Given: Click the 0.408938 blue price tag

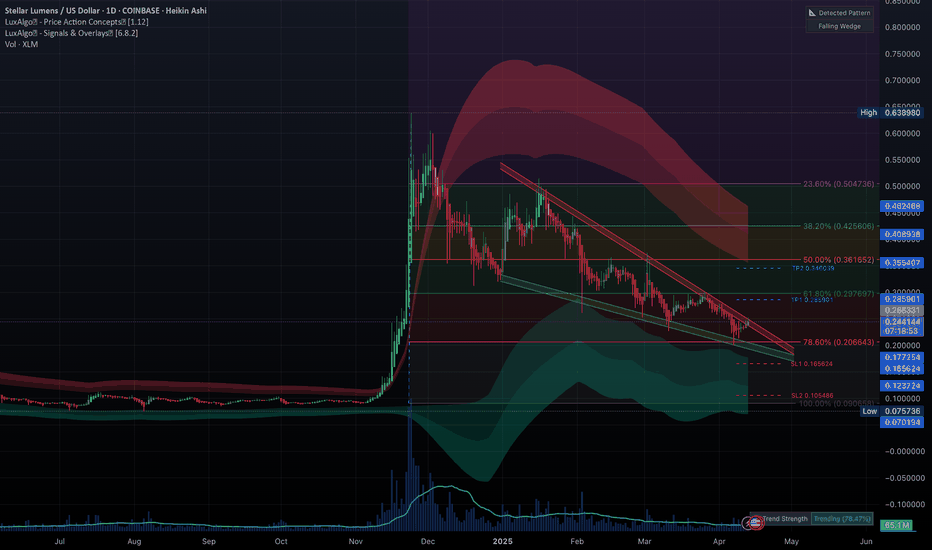Looking at the screenshot, I should (x=902, y=235).
